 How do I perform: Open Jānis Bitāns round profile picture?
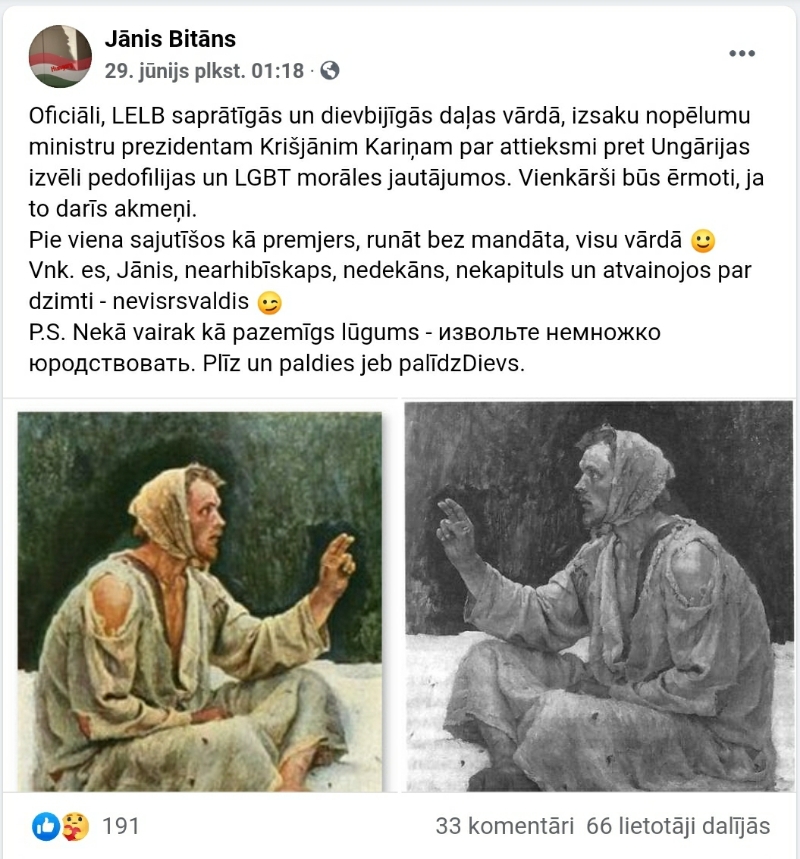coord(60,56)
